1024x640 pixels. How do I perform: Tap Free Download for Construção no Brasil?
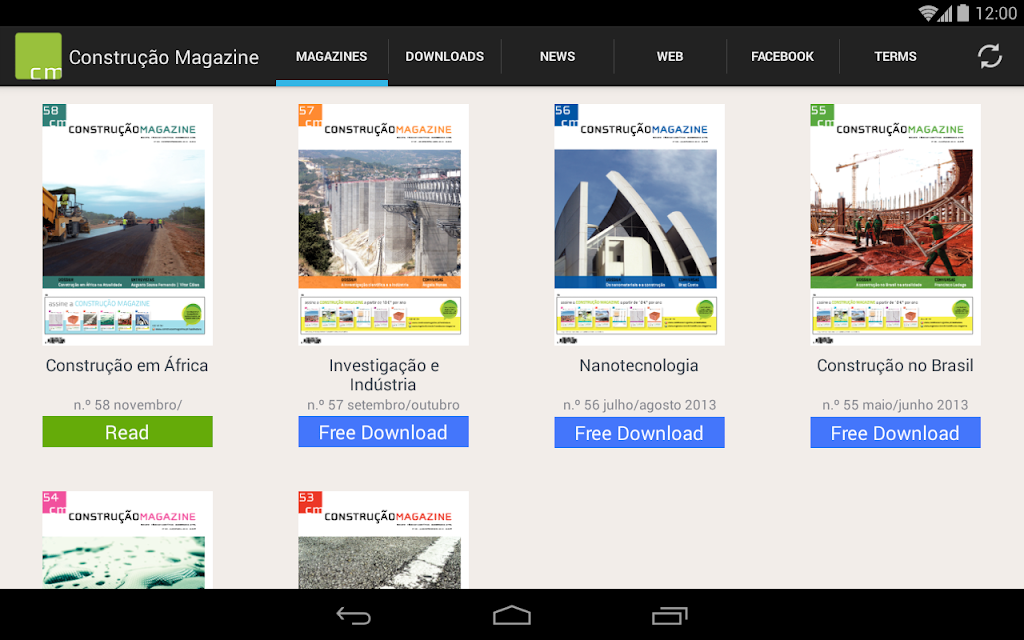click(895, 432)
